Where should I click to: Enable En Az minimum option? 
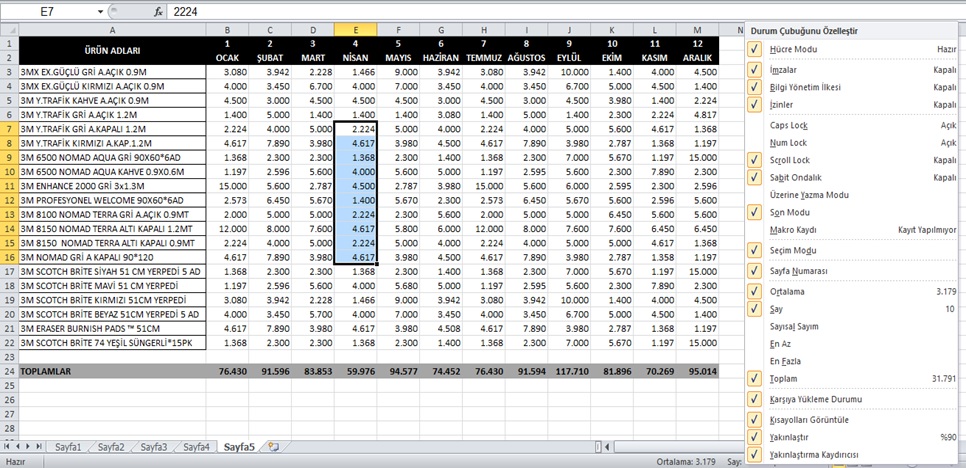click(853, 344)
